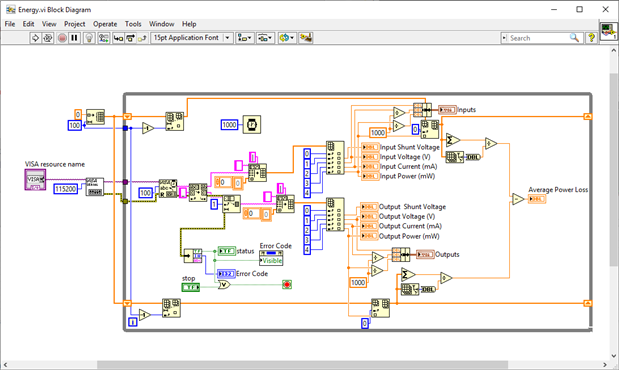
Task: Select the upper Add Array Elements sigma node
Action: coord(452,140)
